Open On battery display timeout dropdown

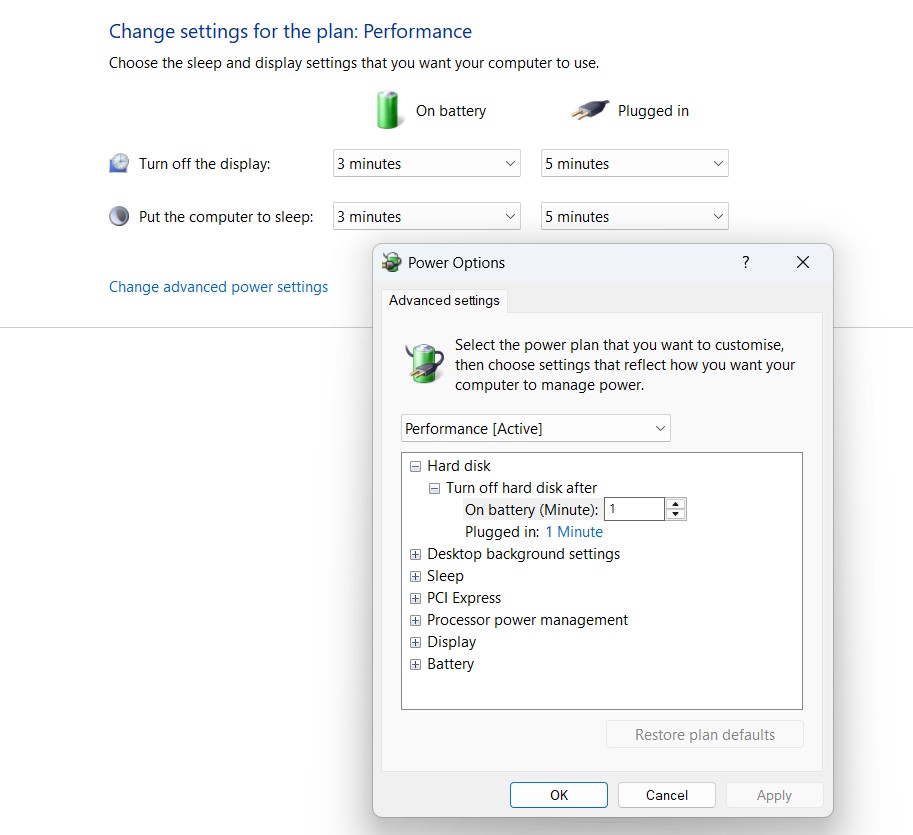(x=426, y=163)
